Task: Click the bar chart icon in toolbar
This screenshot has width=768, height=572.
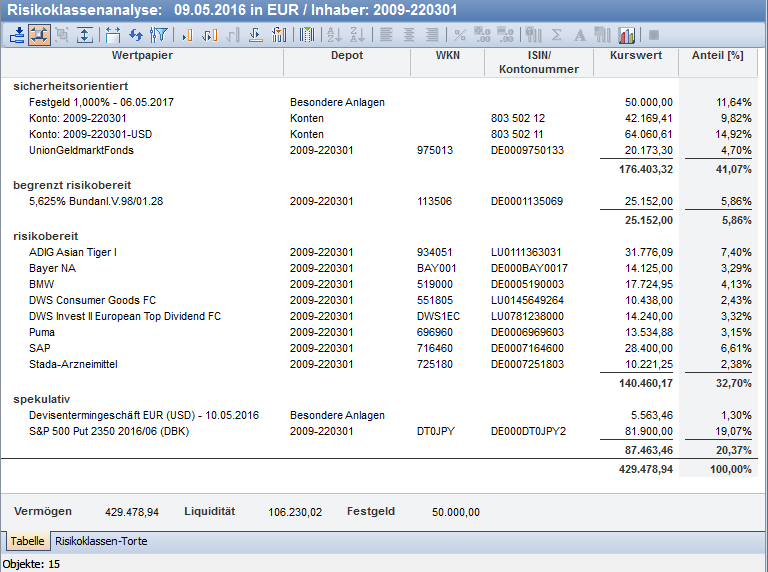Action: click(x=627, y=35)
